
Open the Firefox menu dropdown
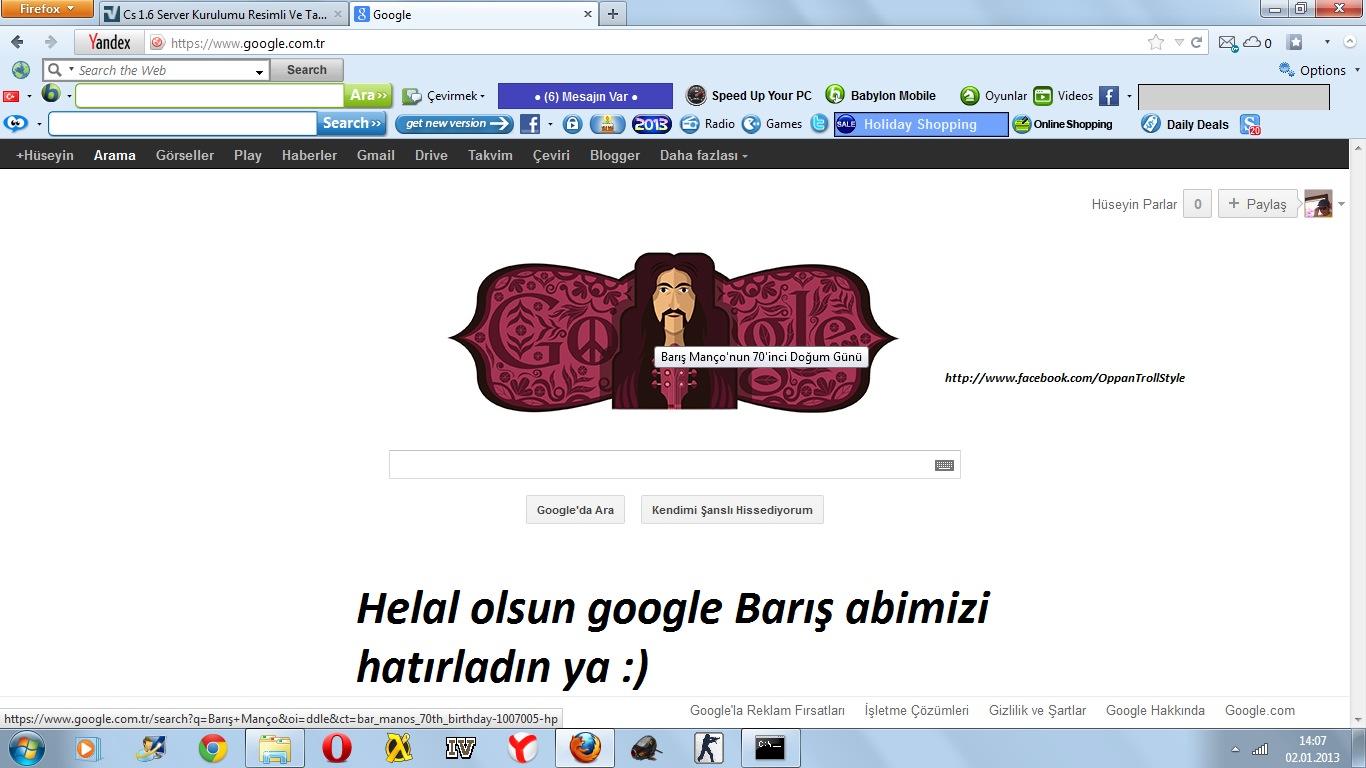click(47, 9)
